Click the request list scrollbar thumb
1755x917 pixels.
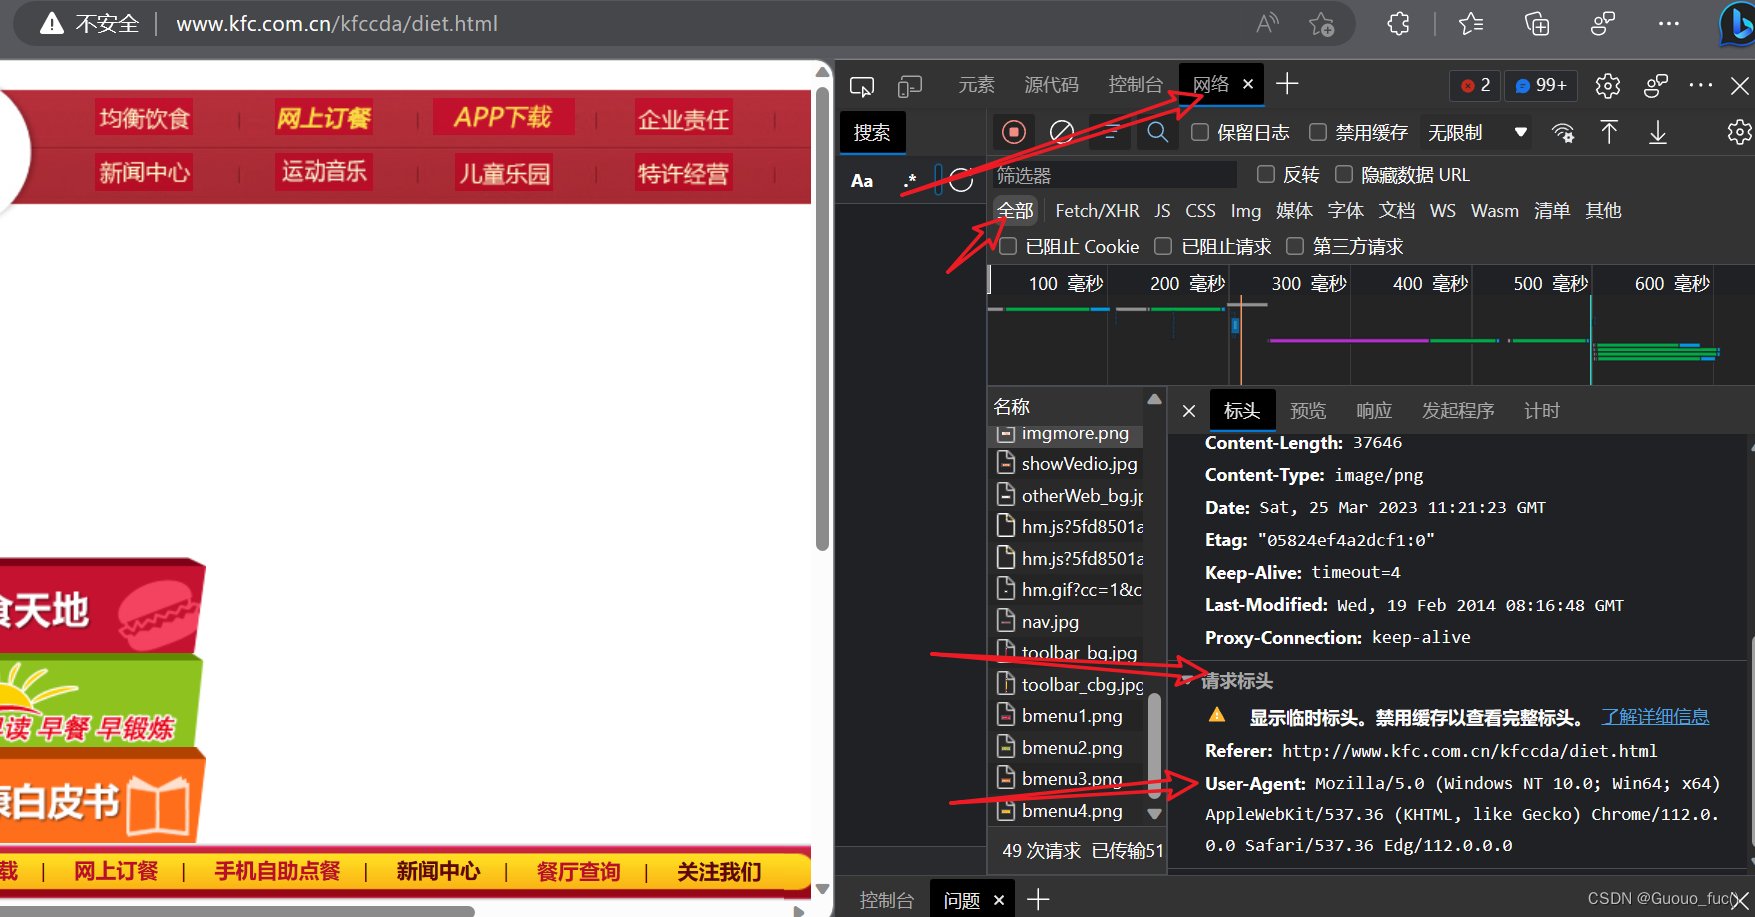click(x=1154, y=745)
